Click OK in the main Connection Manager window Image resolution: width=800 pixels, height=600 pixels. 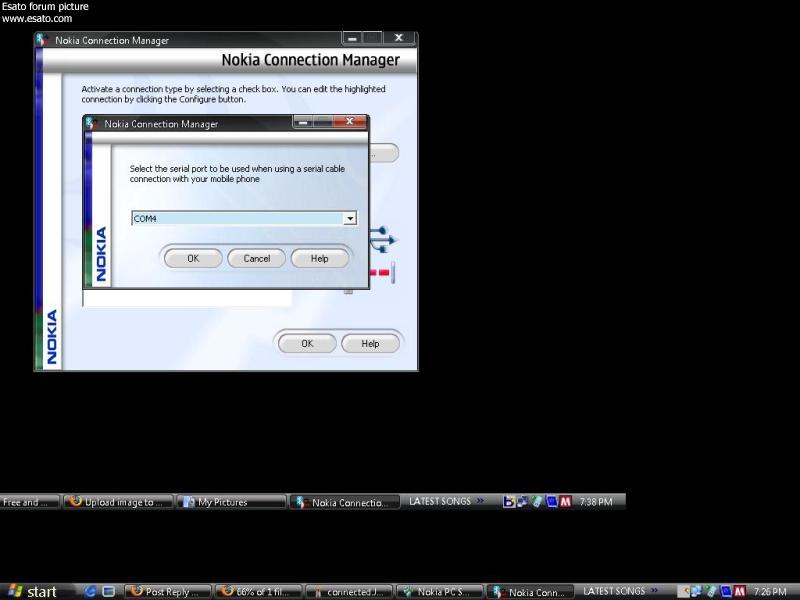pyautogui.click(x=307, y=343)
